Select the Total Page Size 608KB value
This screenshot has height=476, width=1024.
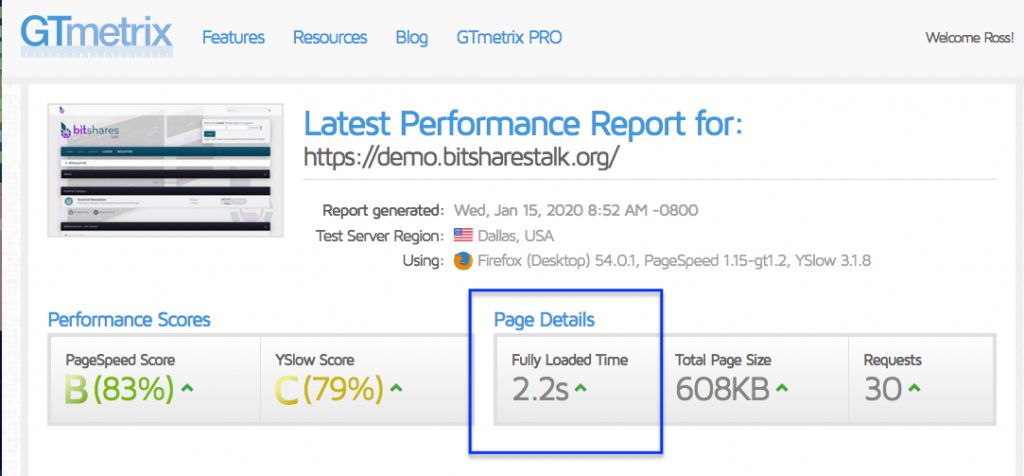pyautogui.click(x=722, y=390)
